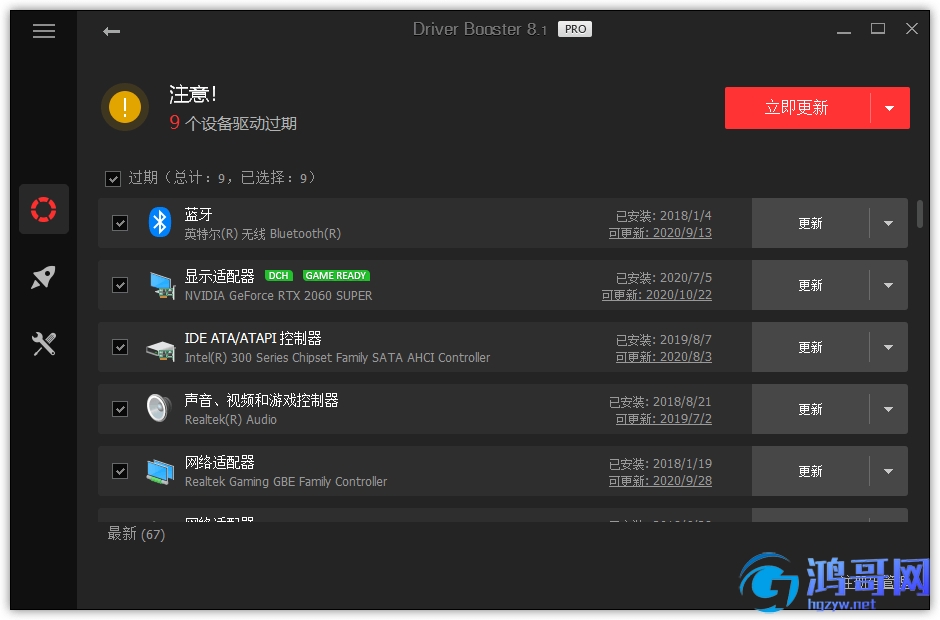Click the DCH badge

point(278,276)
